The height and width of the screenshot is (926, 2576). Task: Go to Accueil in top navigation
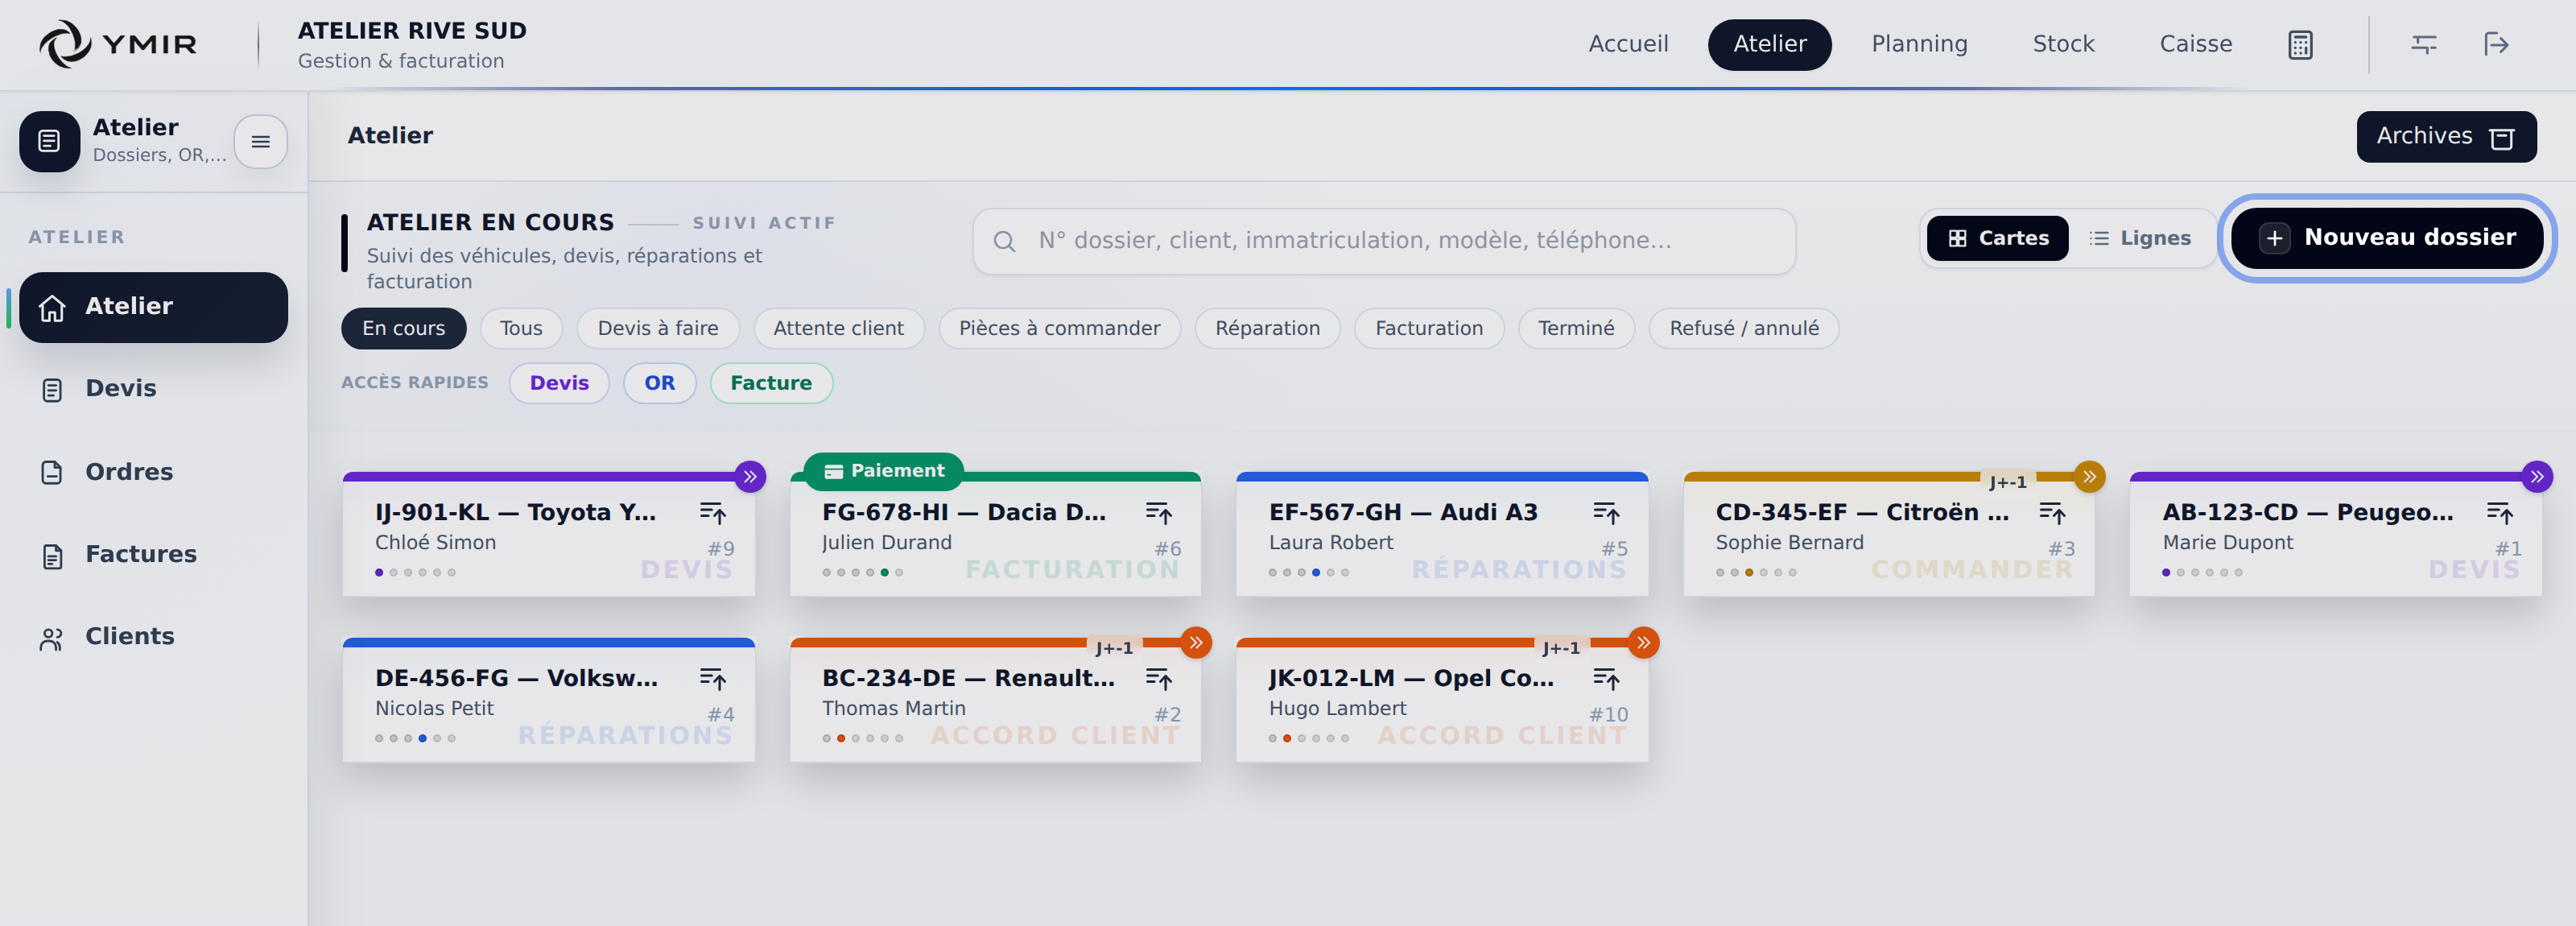click(1628, 44)
